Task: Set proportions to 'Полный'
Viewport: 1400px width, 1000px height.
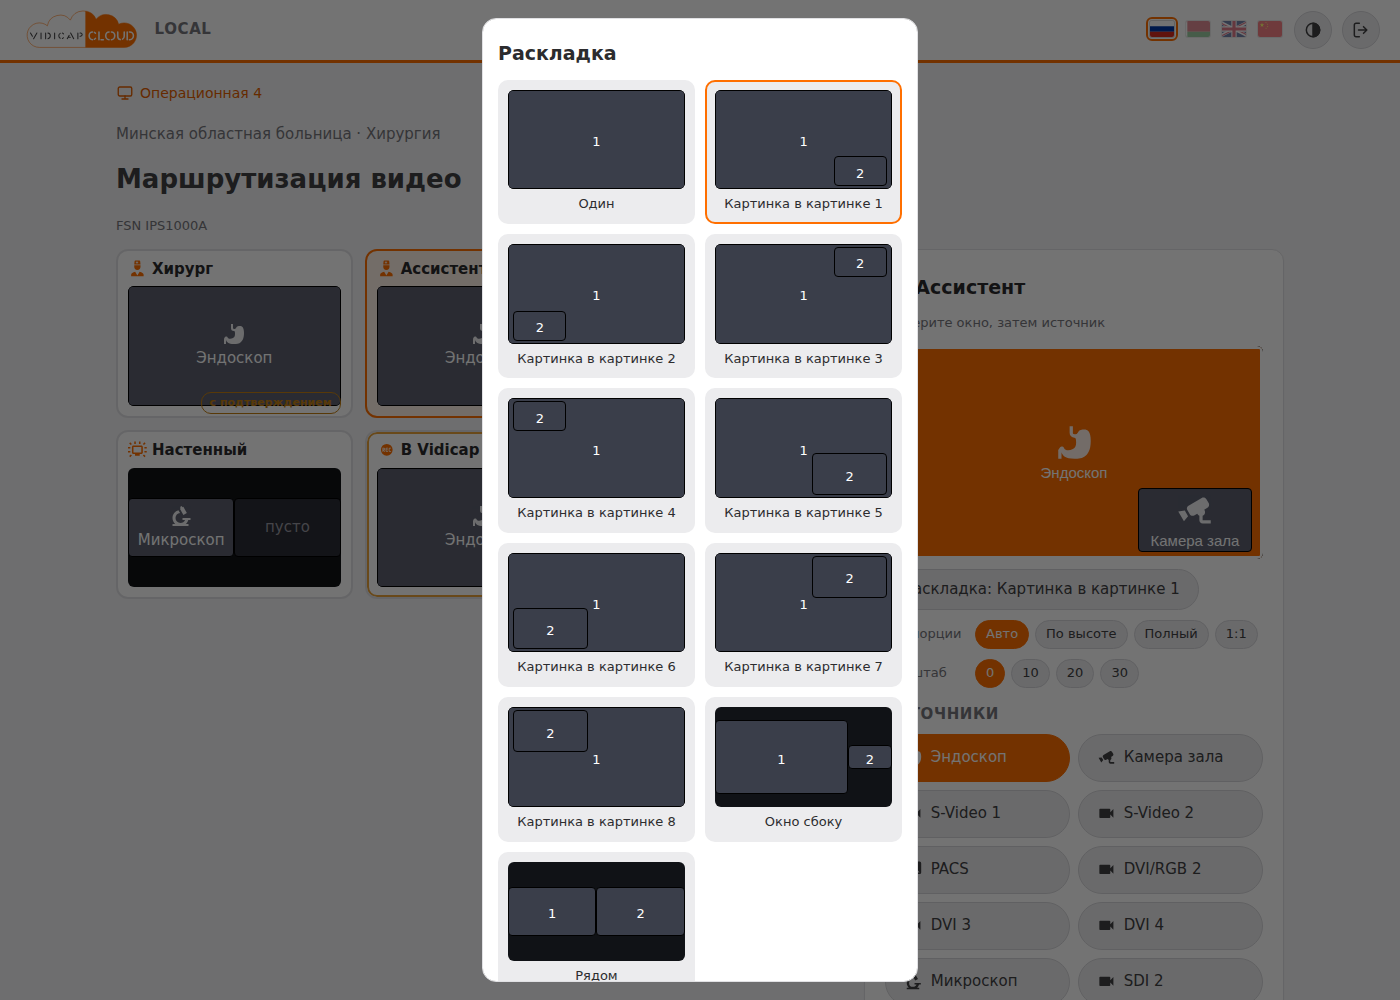Action: [1171, 634]
